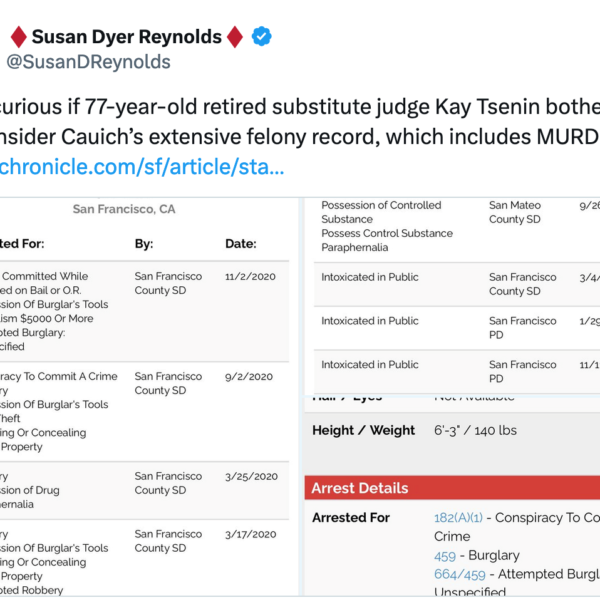600x600 pixels.
Task: Click the right red diamond emoji
Action: (235, 37)
